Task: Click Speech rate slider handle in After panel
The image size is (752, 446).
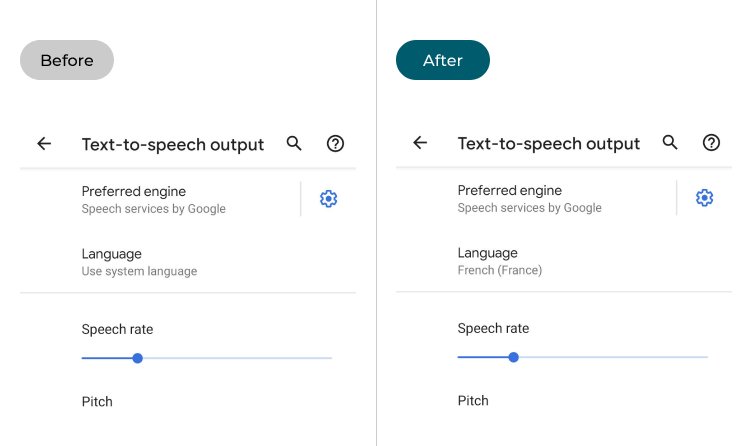Action: pos(513,357)
